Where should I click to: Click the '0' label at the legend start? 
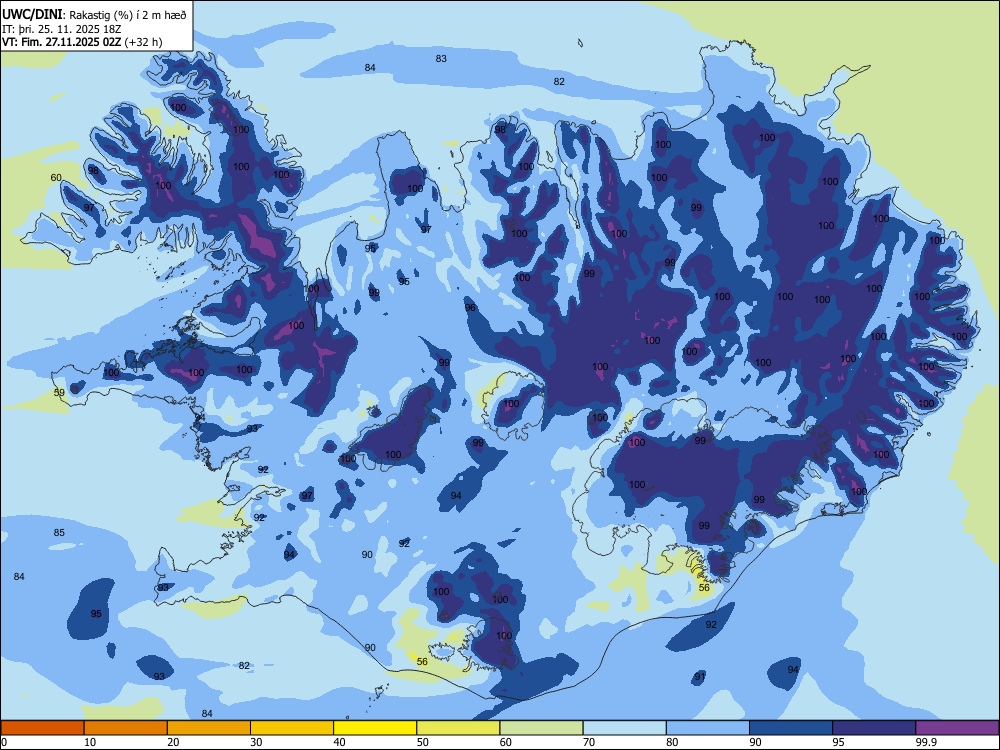point(4,742)
